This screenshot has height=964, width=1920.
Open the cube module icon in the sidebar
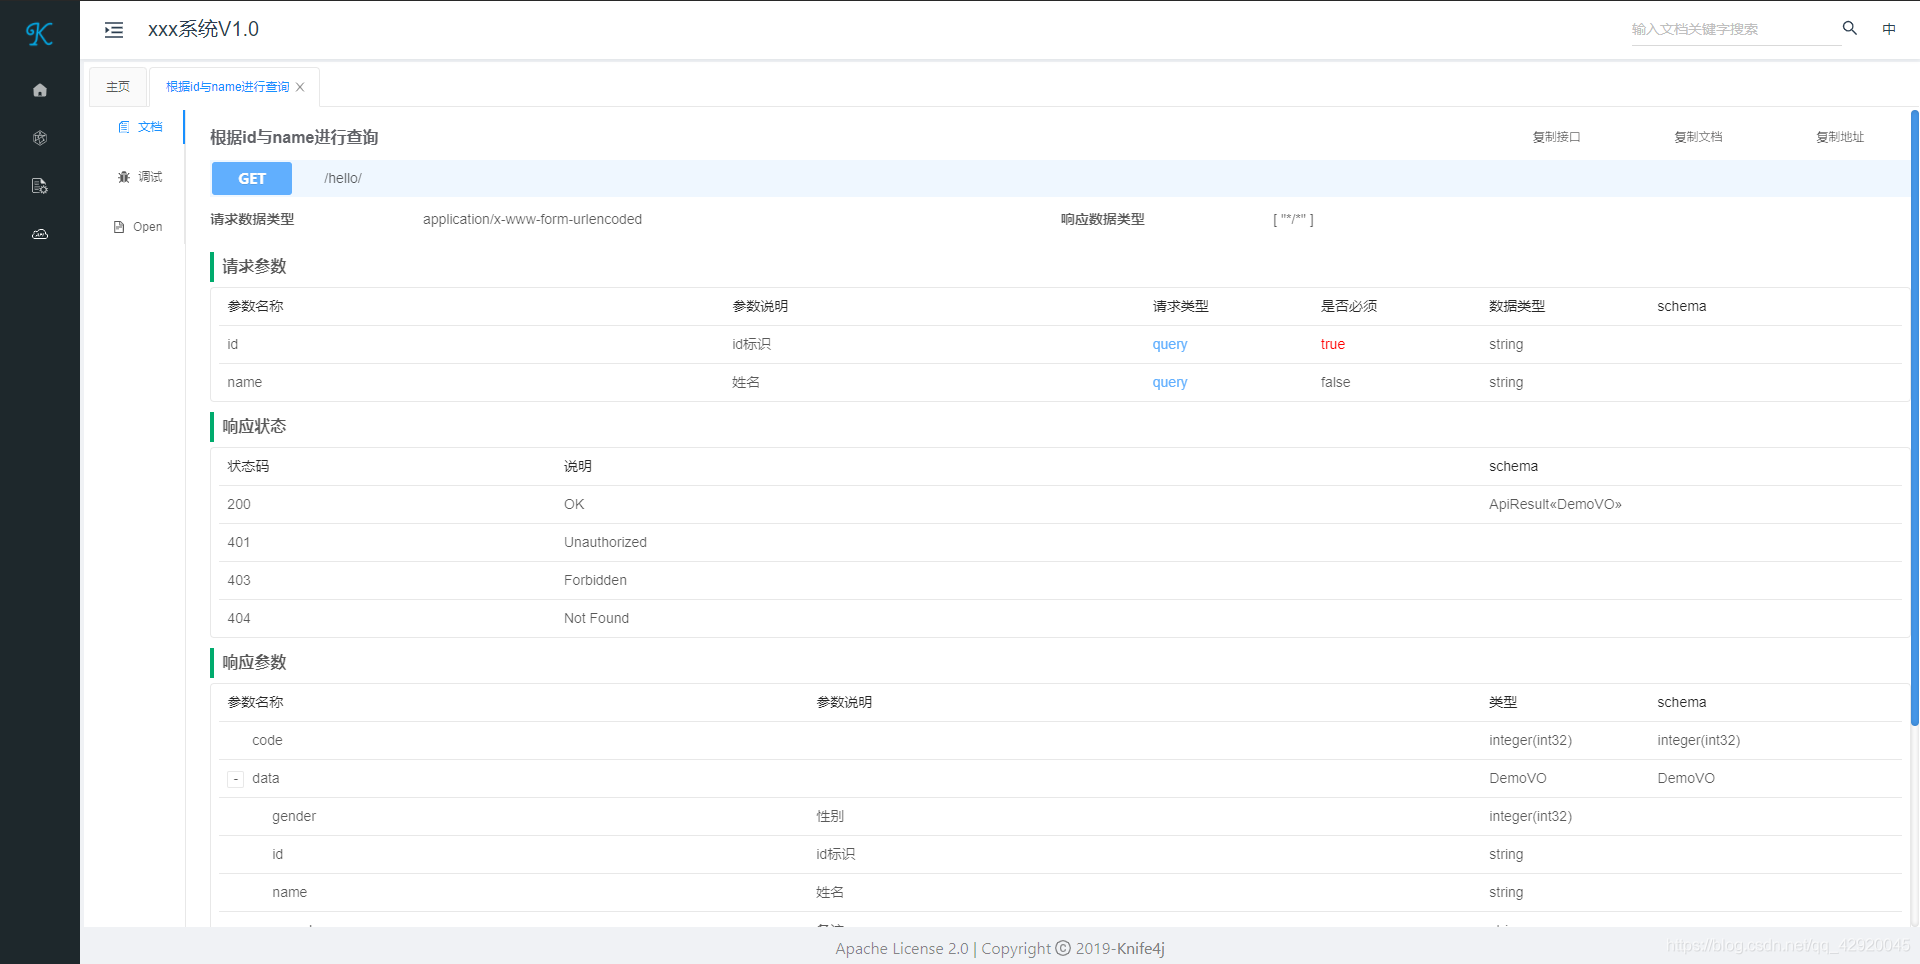point(40,138)
